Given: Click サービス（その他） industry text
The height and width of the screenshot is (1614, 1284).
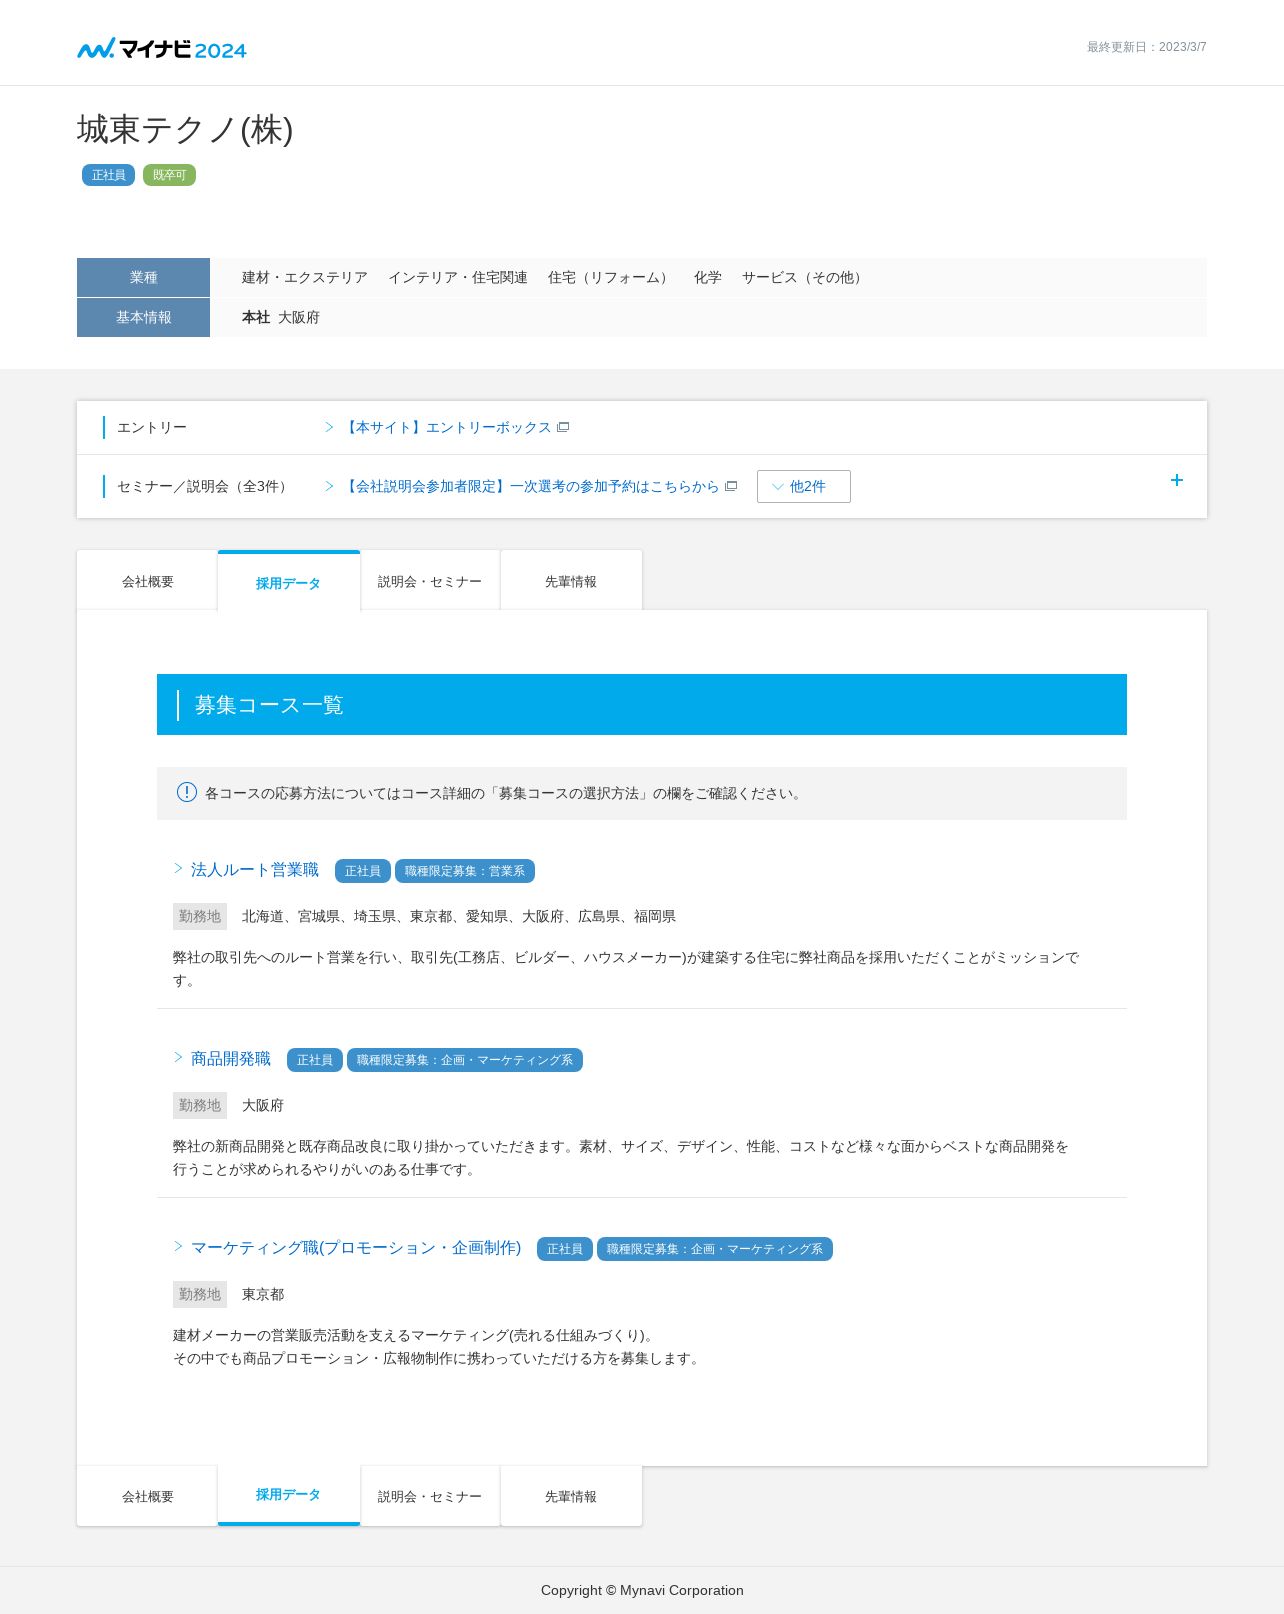Looking at the screenshot, I should (805, 277).
